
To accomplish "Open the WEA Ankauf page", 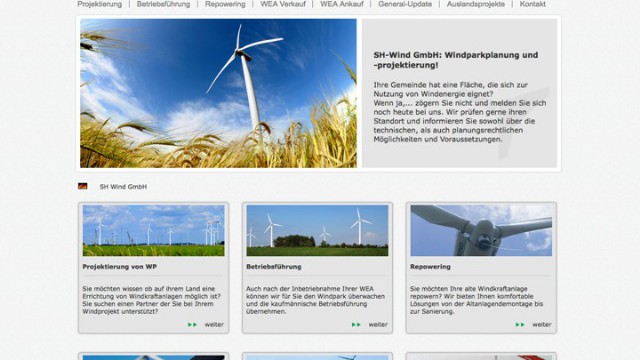I will click(x=342, y=4).
